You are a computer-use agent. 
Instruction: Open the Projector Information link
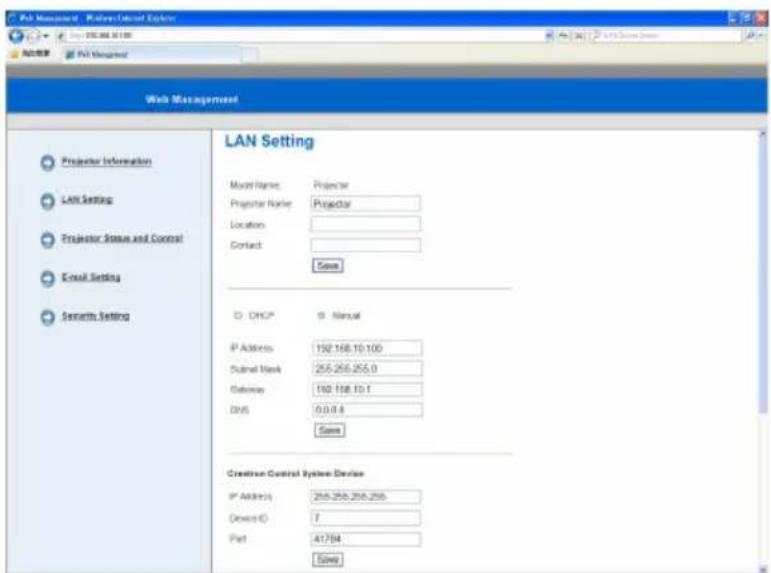coord(106,161)
